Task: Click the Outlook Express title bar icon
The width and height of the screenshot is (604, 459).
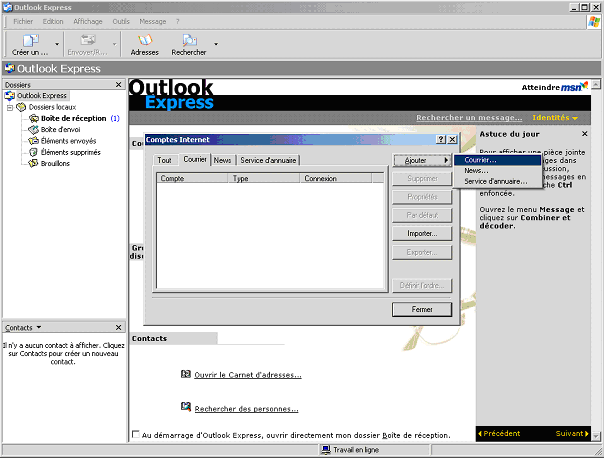Action: (x=8, y=7)
